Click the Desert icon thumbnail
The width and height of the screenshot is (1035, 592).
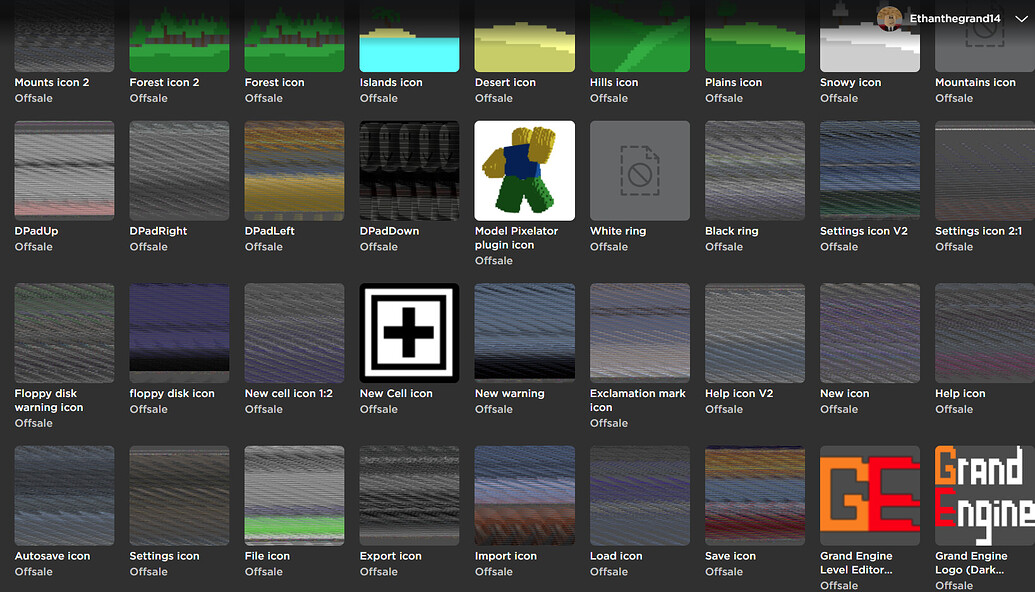pyautogui.click(x=524, y=35)
